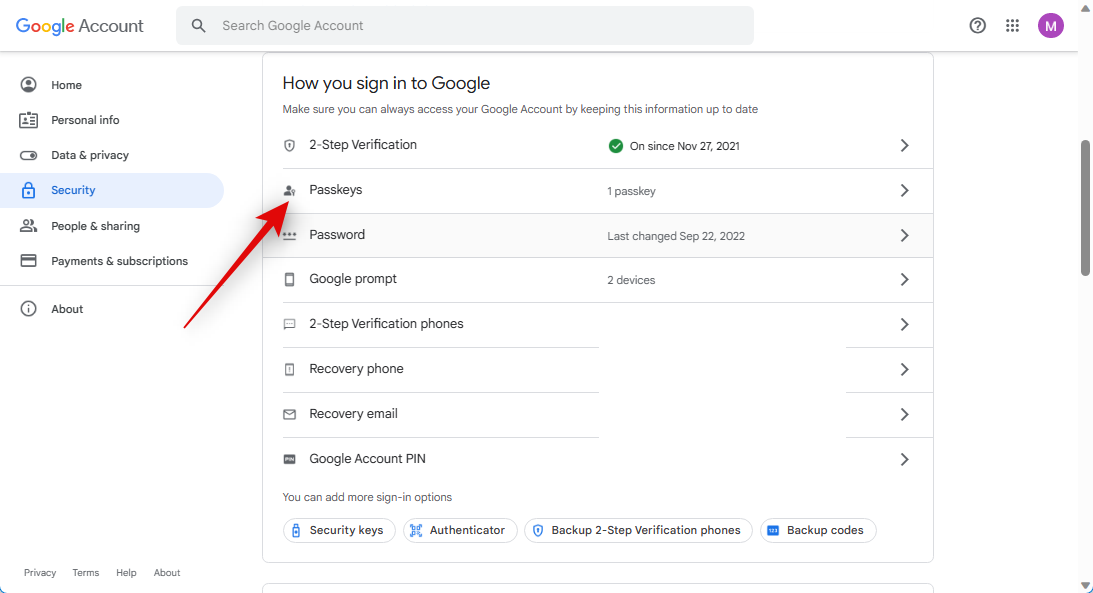Click the search magnifier icon
The image size is (1093, 593).
click(x=199, y=26)
